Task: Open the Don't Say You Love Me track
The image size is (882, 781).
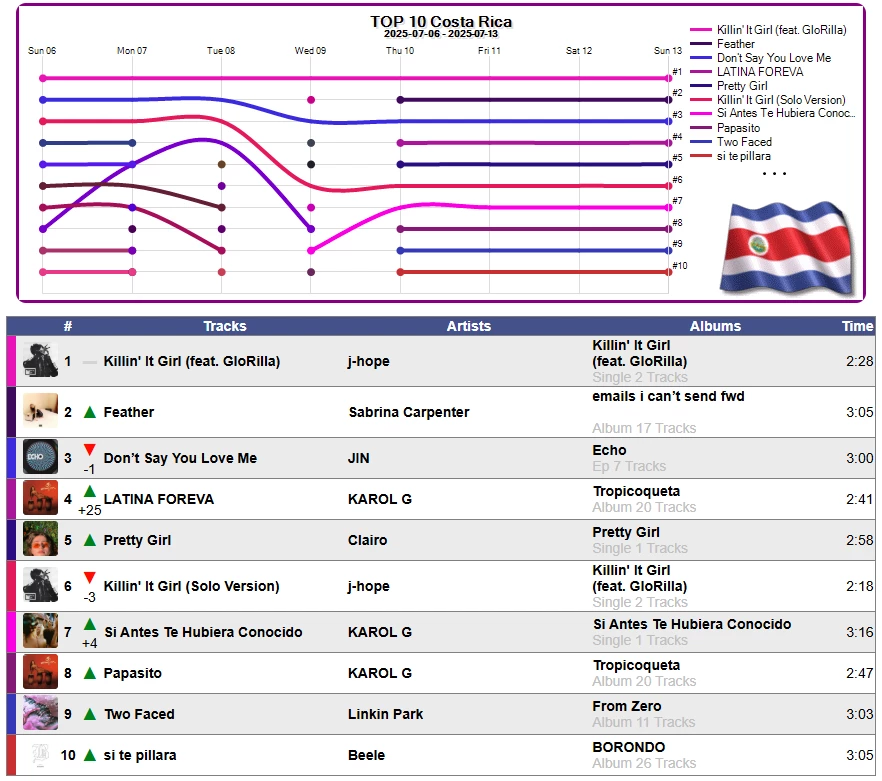Action: pos(180,458)
